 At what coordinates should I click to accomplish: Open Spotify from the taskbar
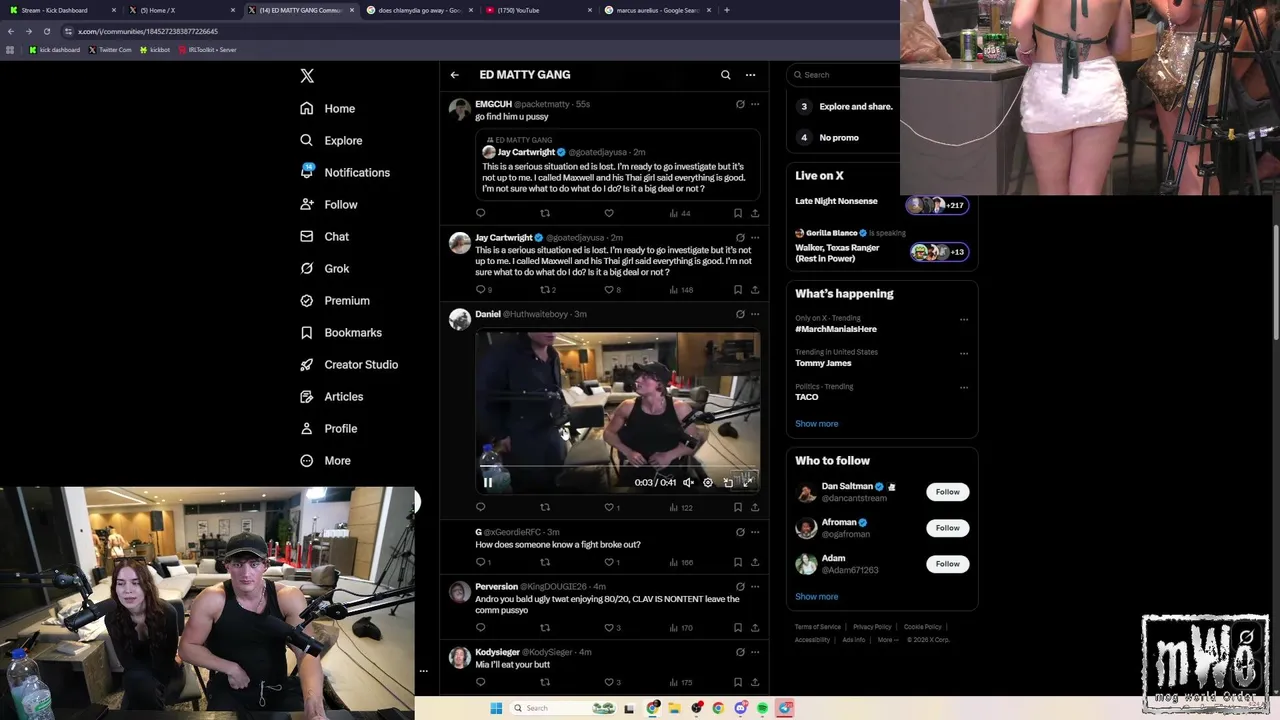762,708
